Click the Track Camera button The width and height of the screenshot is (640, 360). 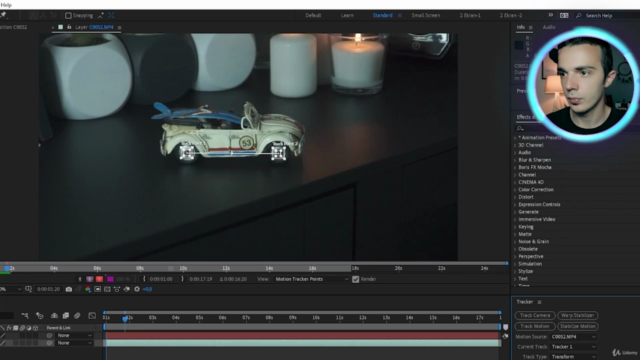535,315
